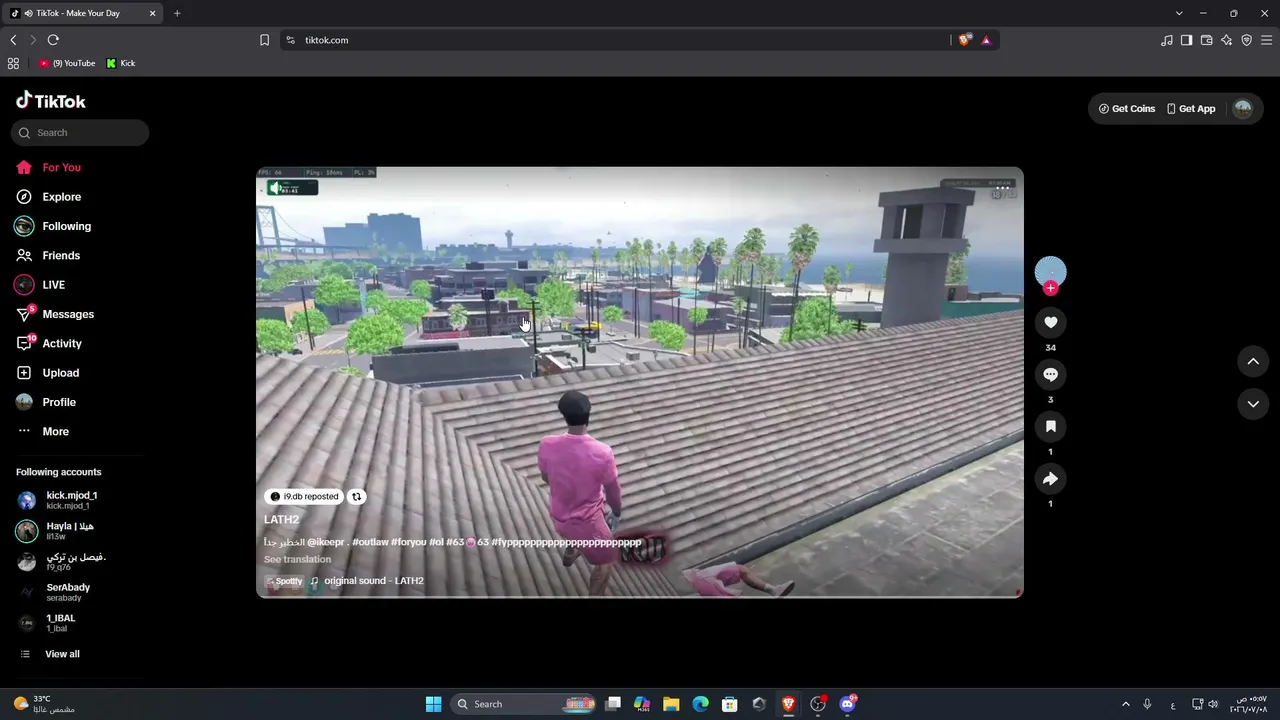Click See translation under the caption
Viewport: 1280px width, 720px height.
[x=297, y=560]
